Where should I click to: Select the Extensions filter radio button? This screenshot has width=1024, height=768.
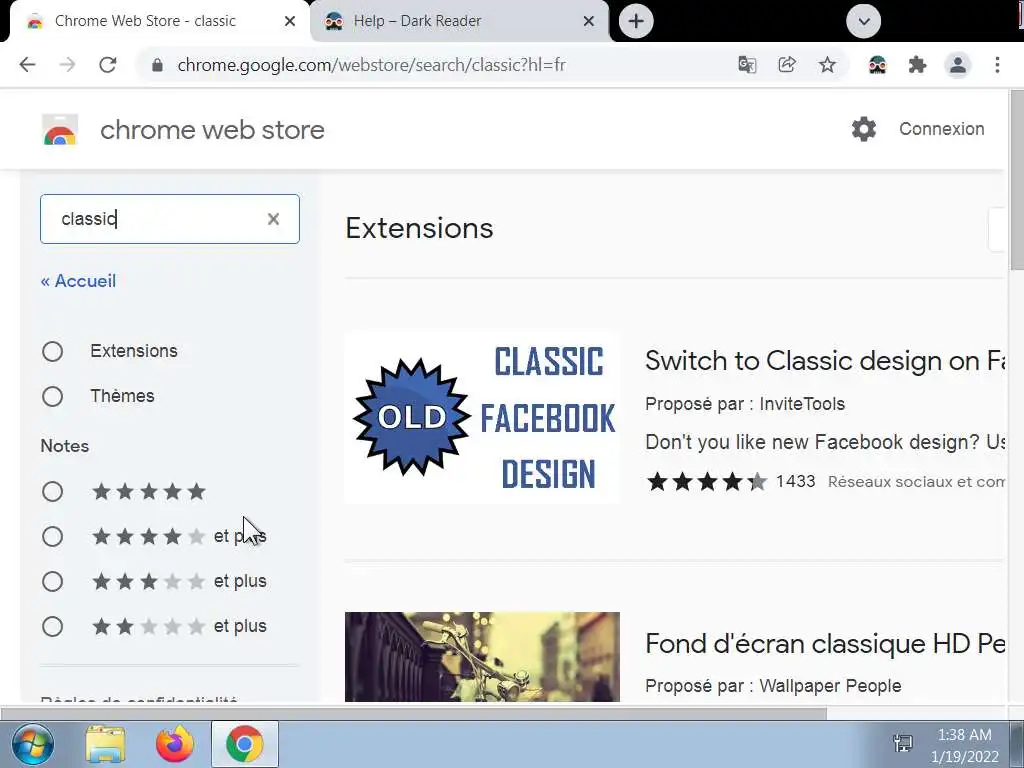tap(52, 351)
